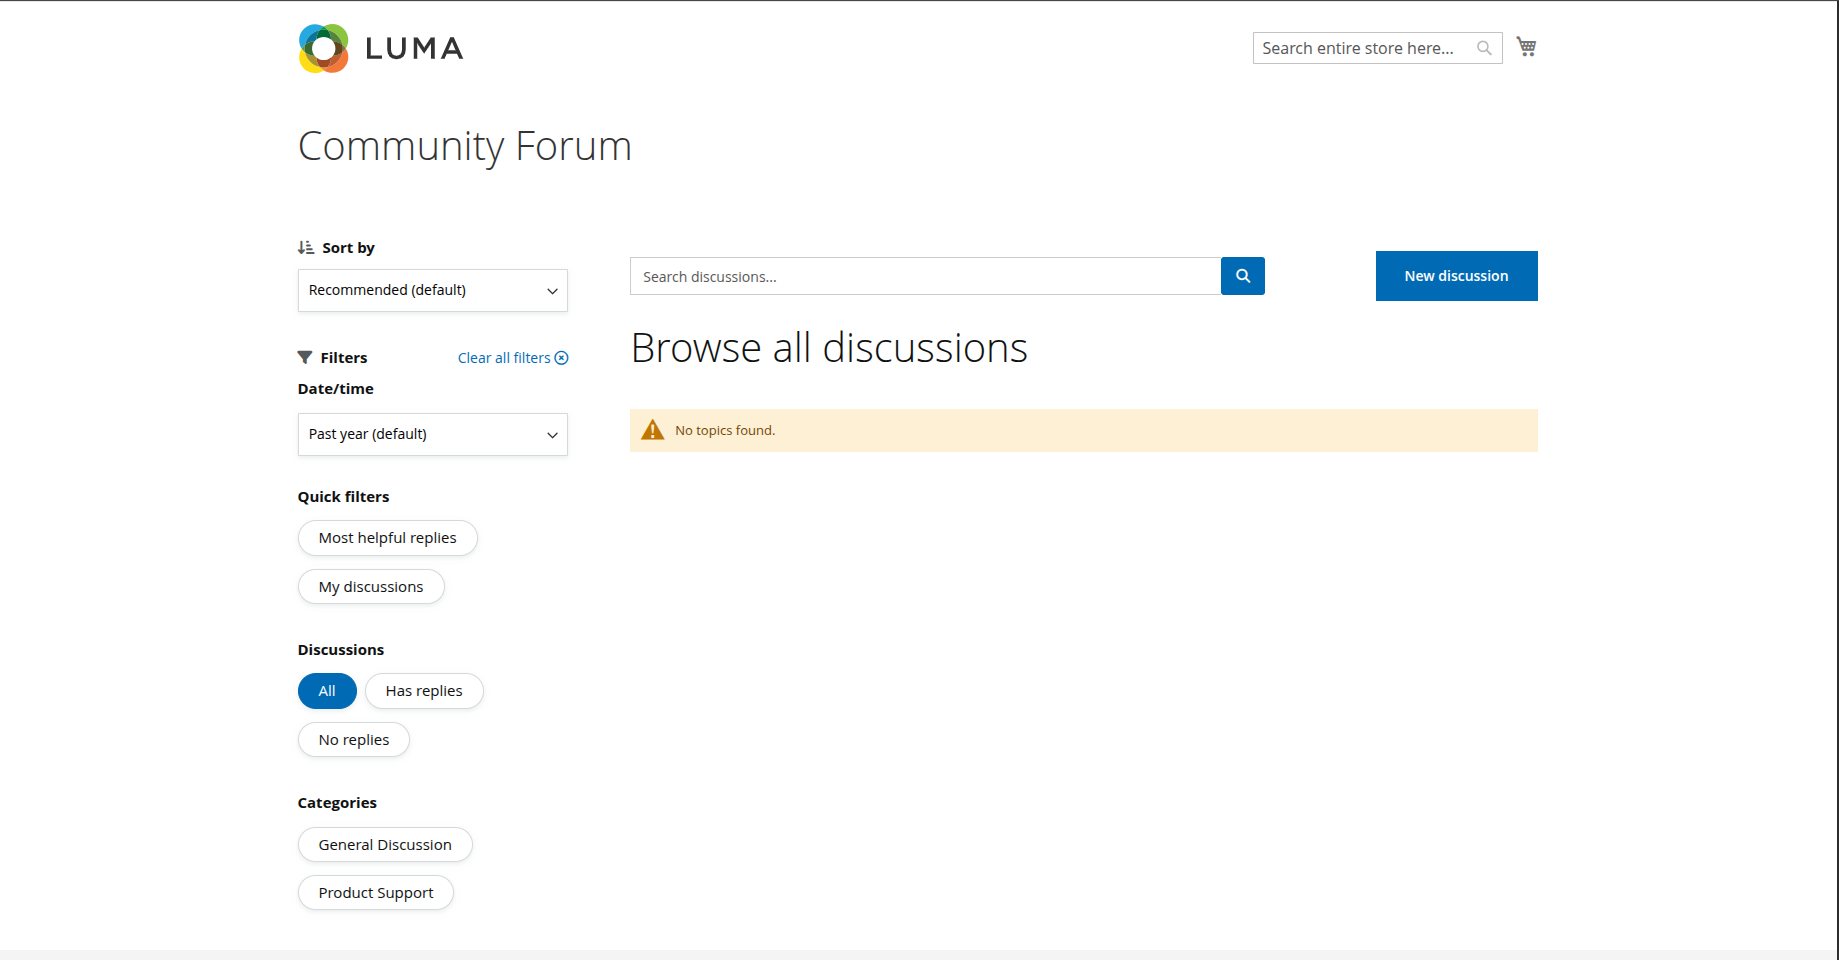Choose the Product Support category
Viewport: 1839px width, 960px height.
tap(375, 893)
